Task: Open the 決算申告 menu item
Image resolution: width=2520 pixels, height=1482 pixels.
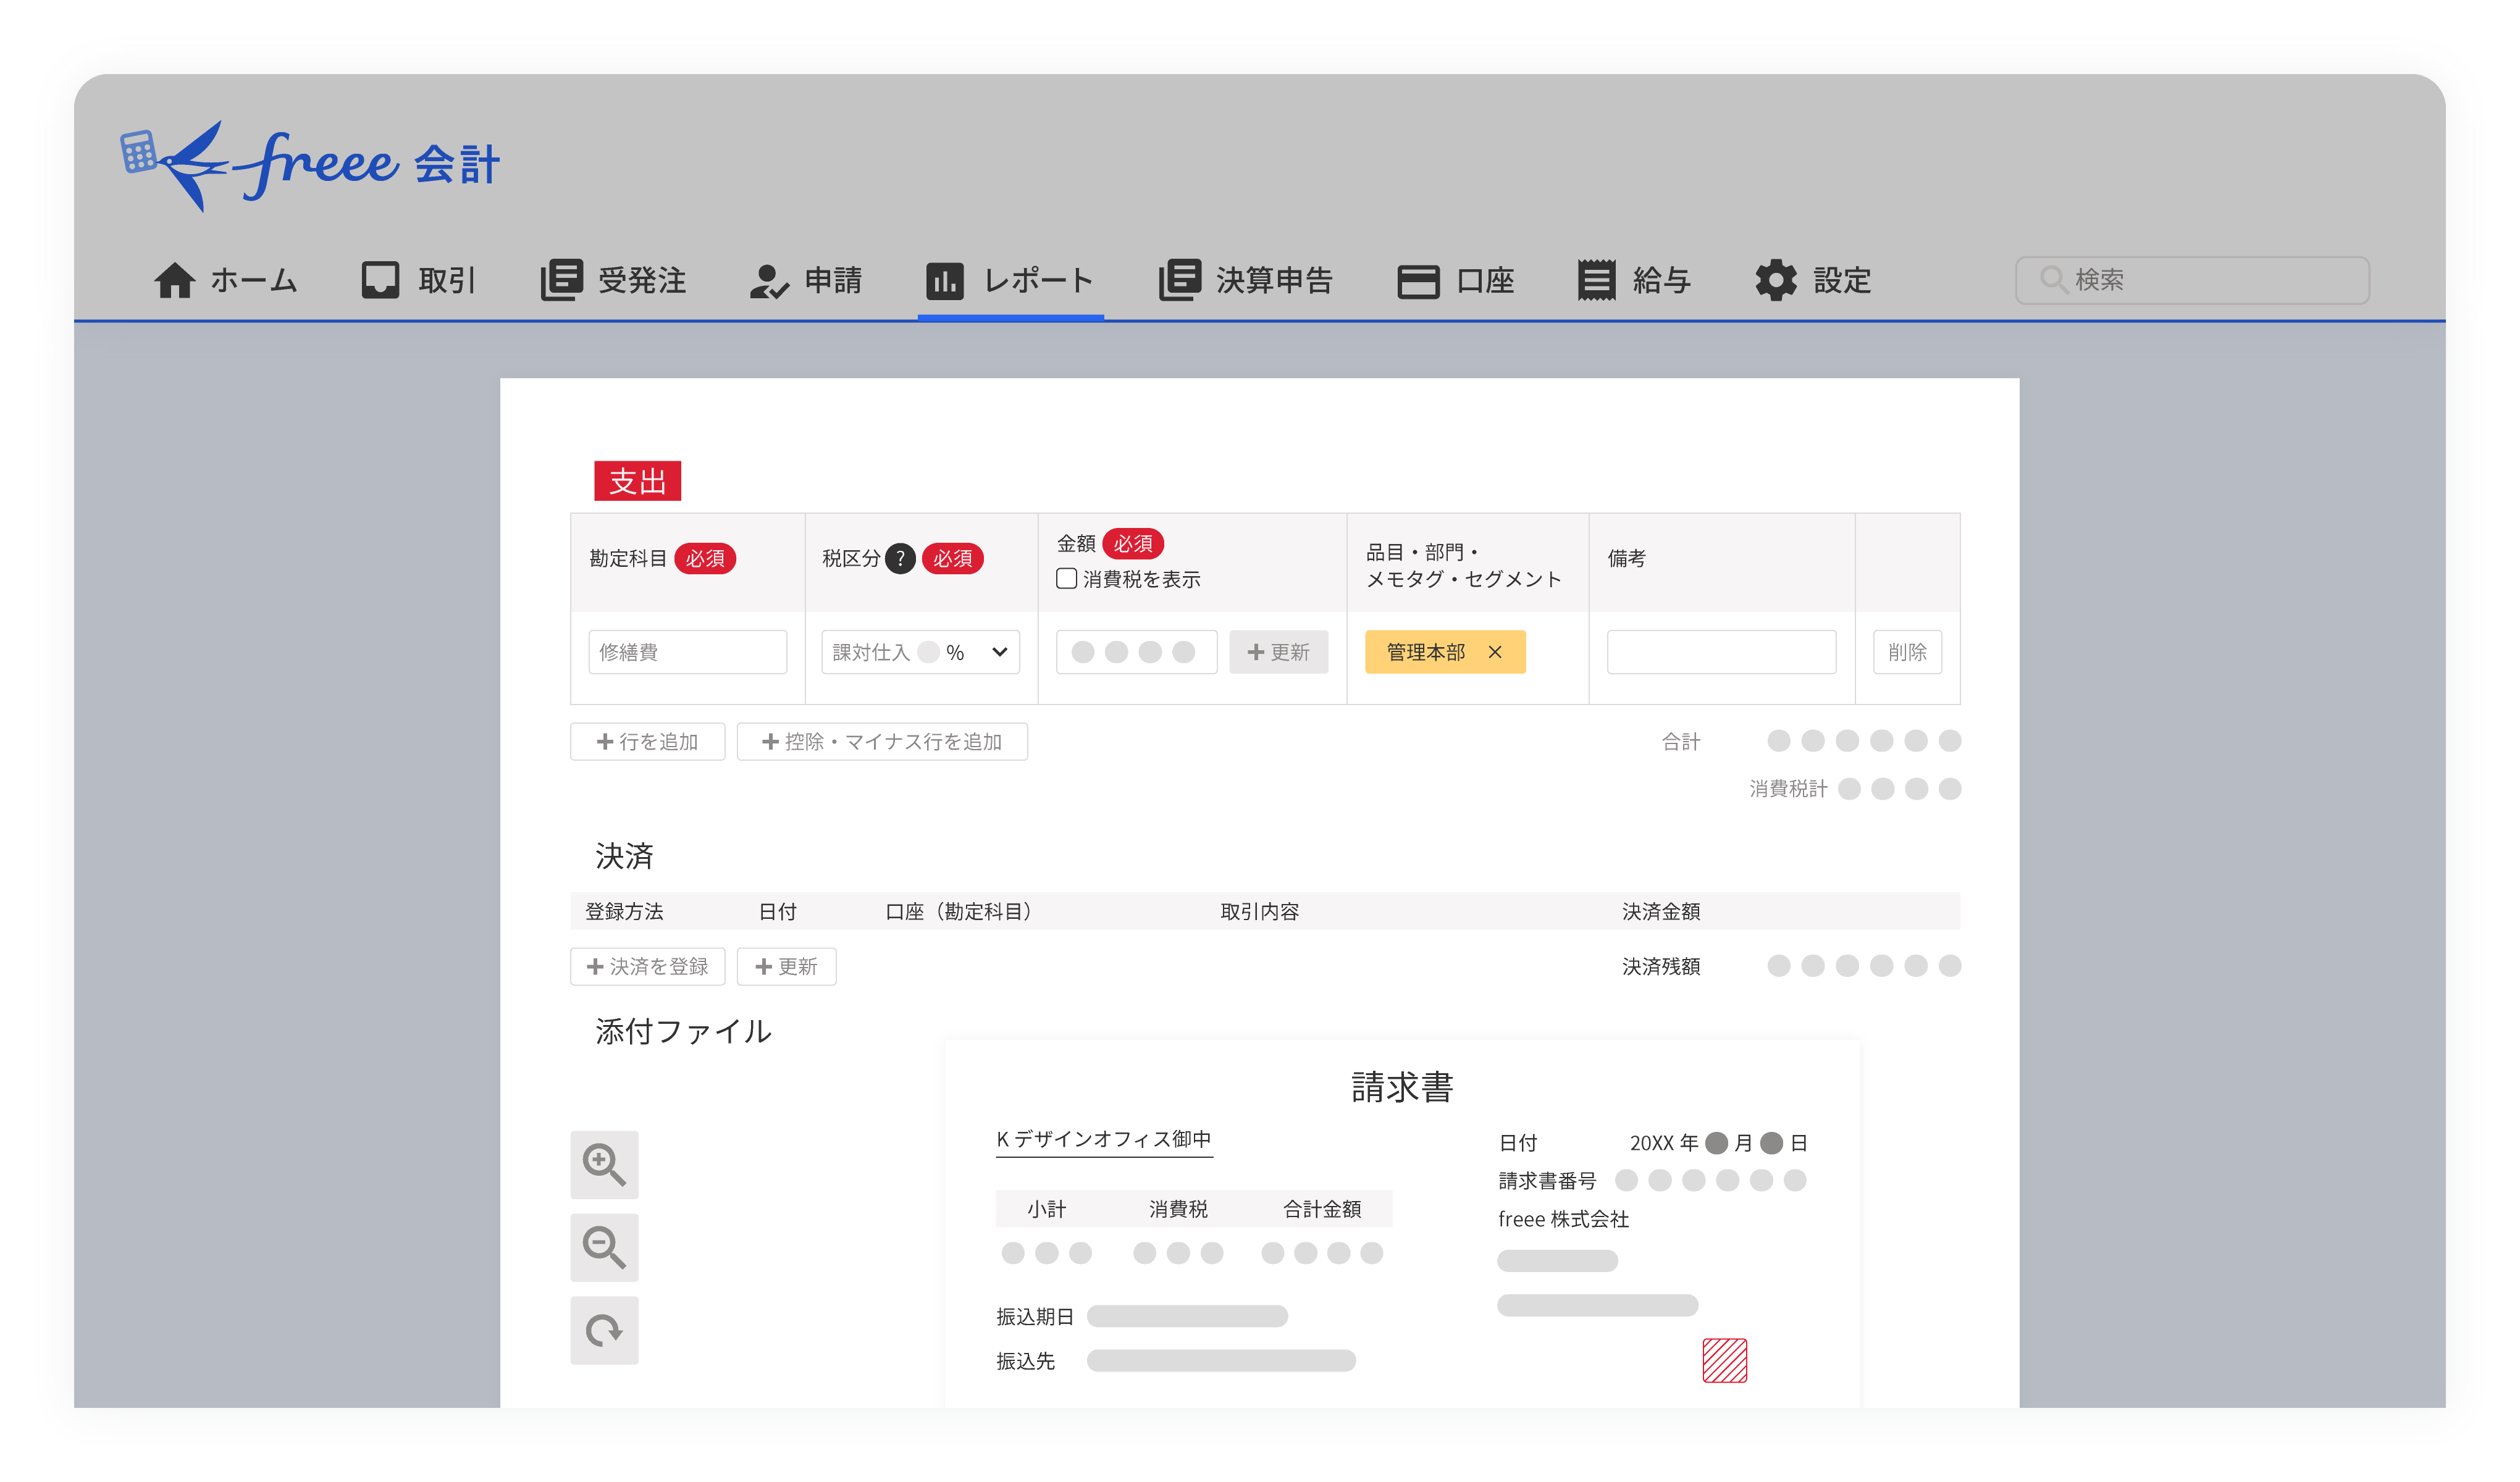Action: coord(1246,281)
